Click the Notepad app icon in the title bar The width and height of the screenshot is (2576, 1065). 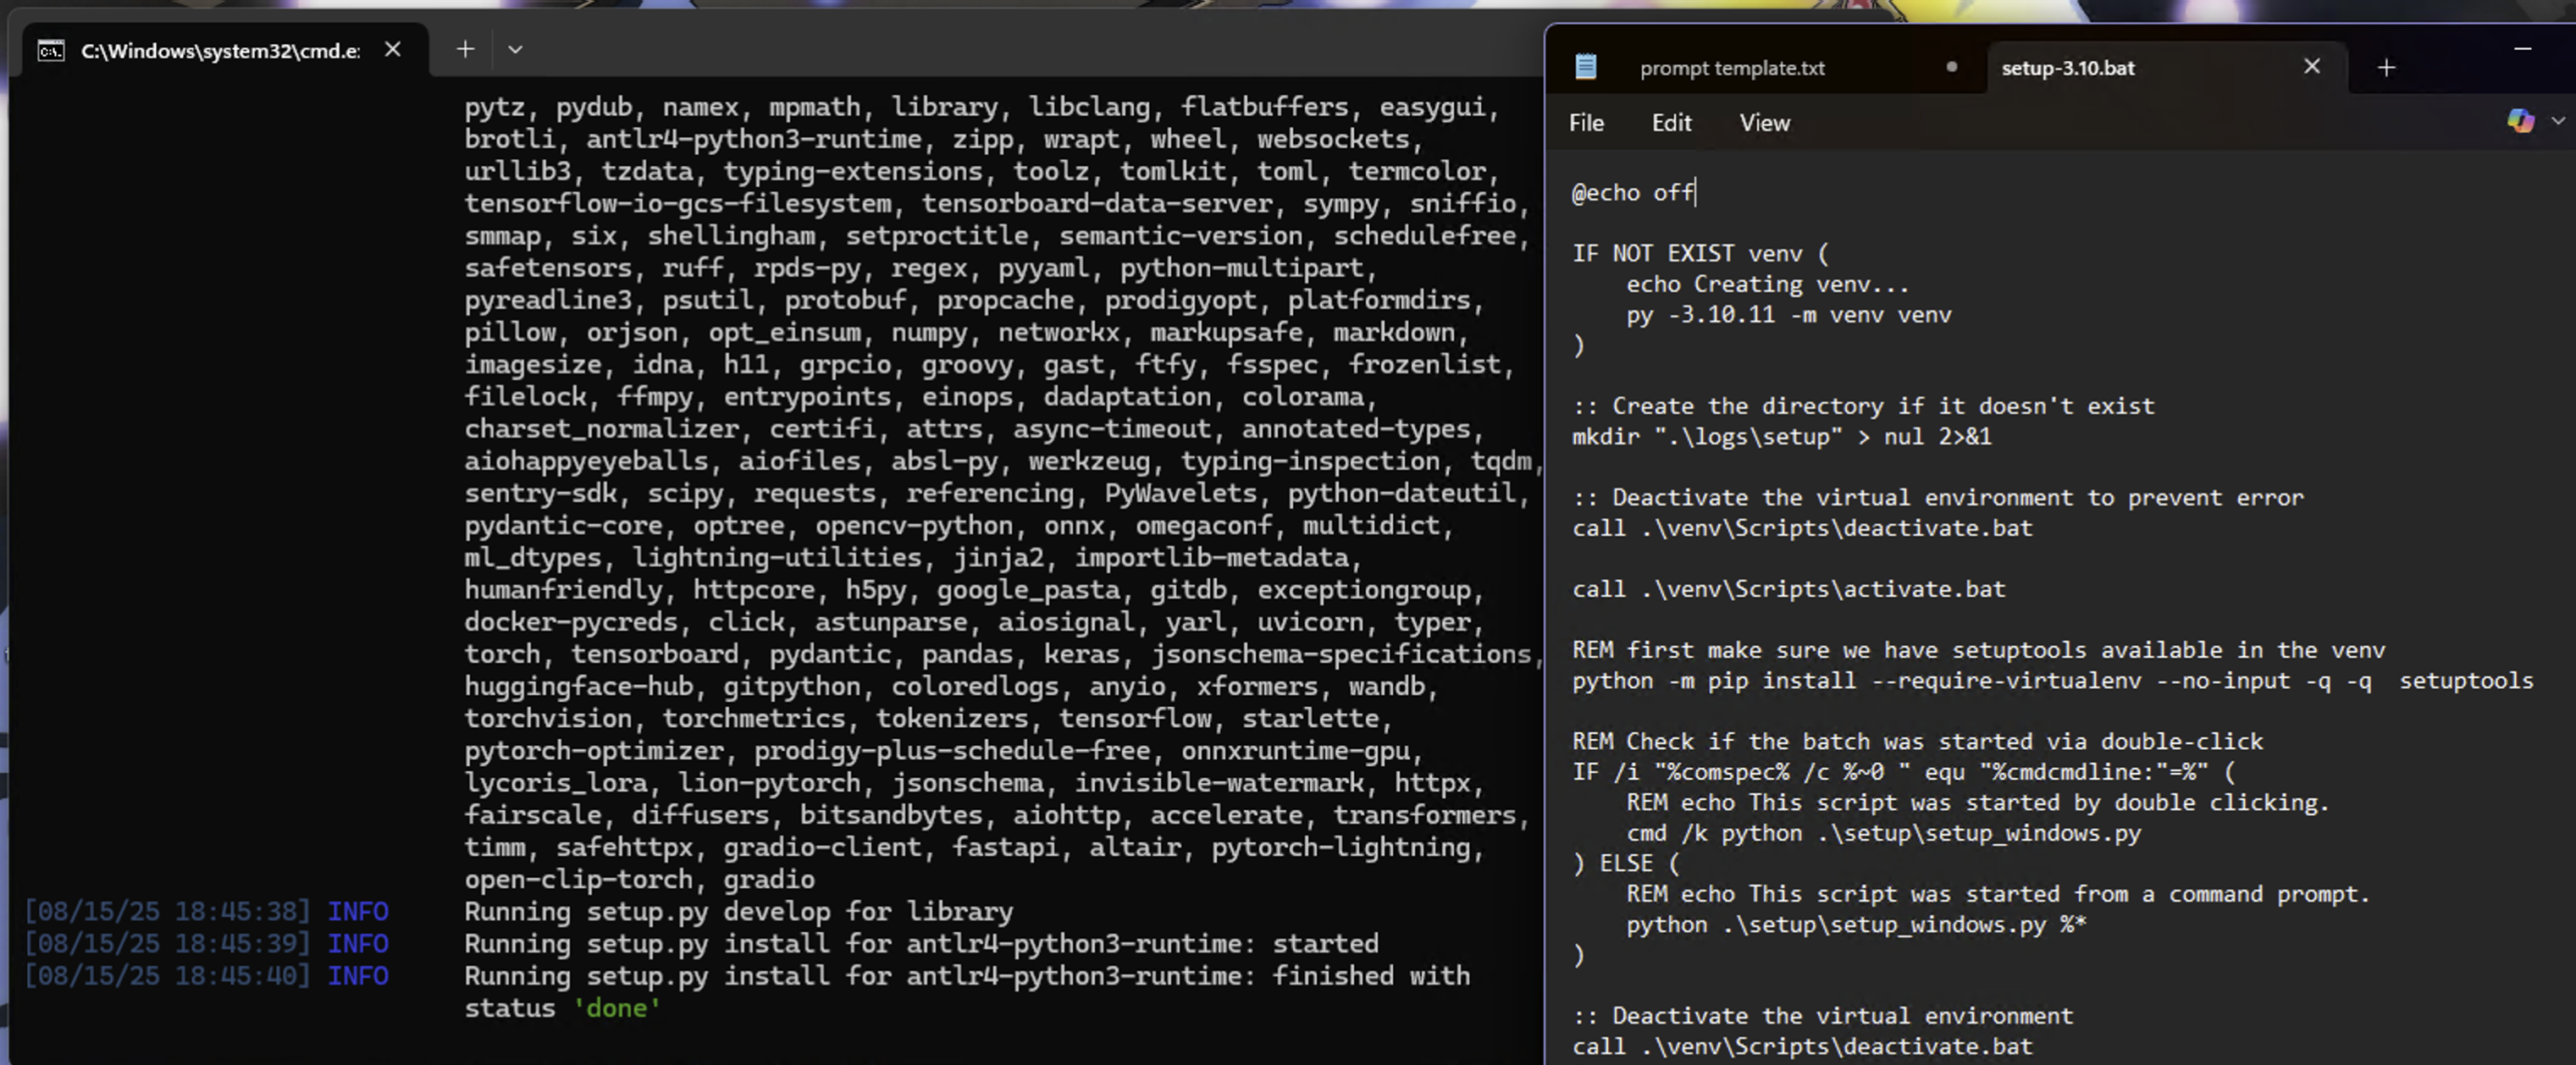(x=1586, y=67)
